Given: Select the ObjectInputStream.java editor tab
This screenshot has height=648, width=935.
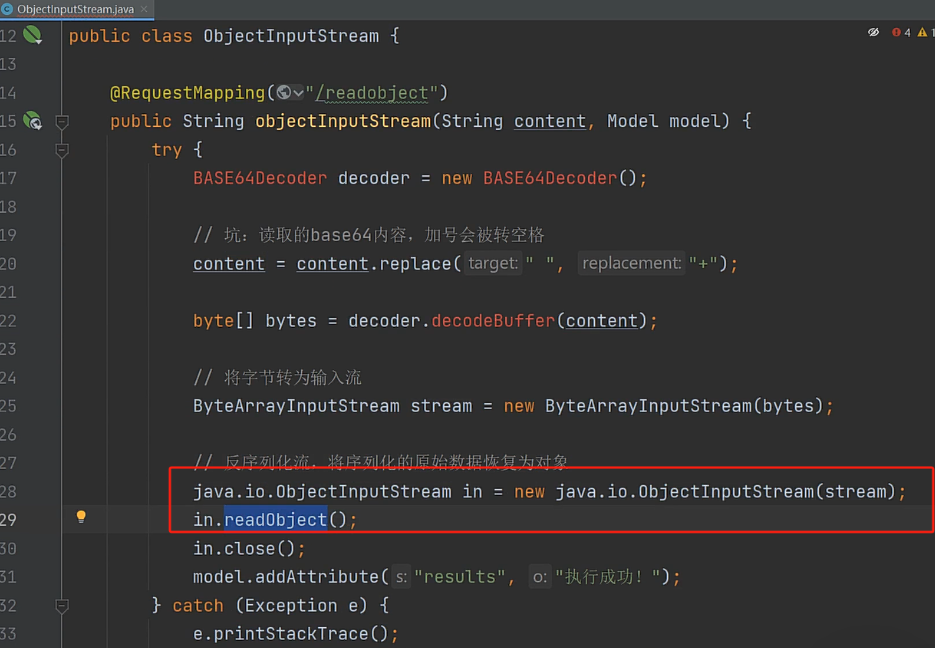Looking at the screenshot, I should point(75,8).
